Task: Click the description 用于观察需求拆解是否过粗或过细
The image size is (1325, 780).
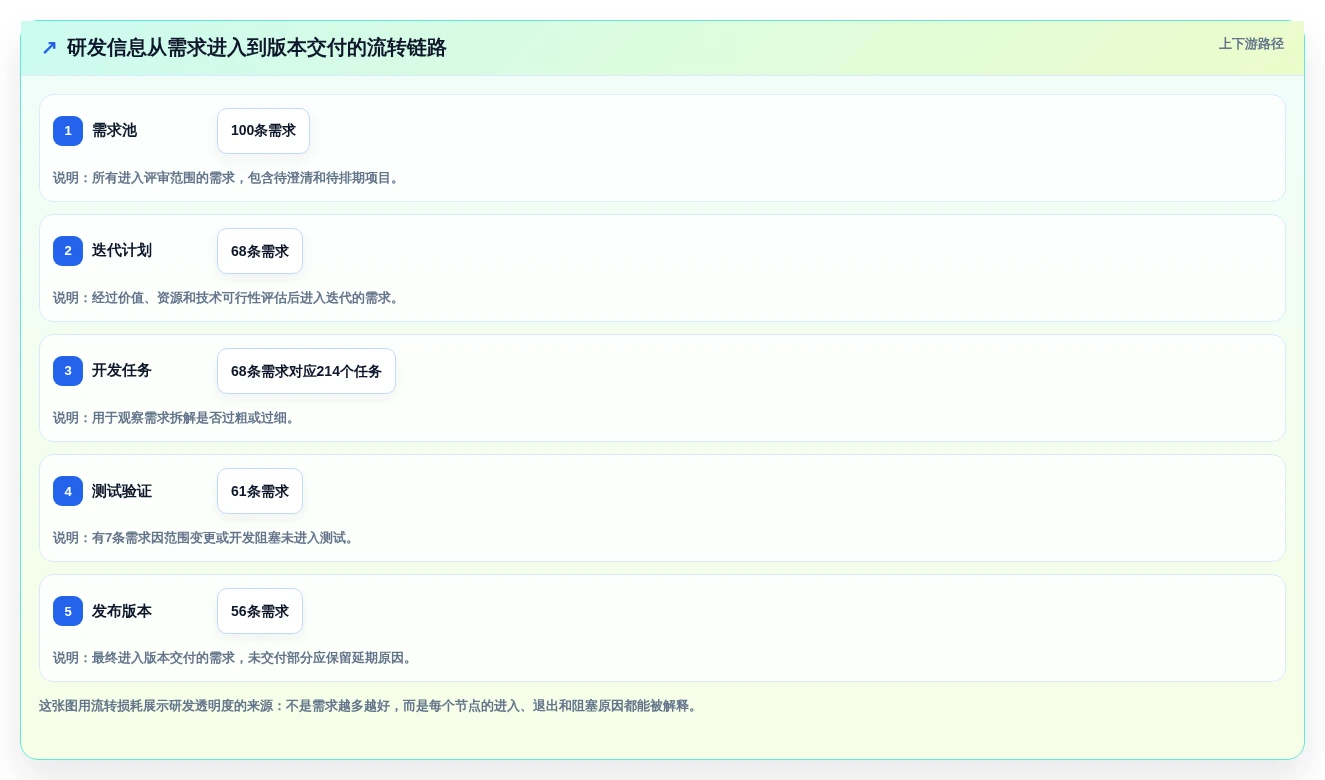Action: (176, 418)
